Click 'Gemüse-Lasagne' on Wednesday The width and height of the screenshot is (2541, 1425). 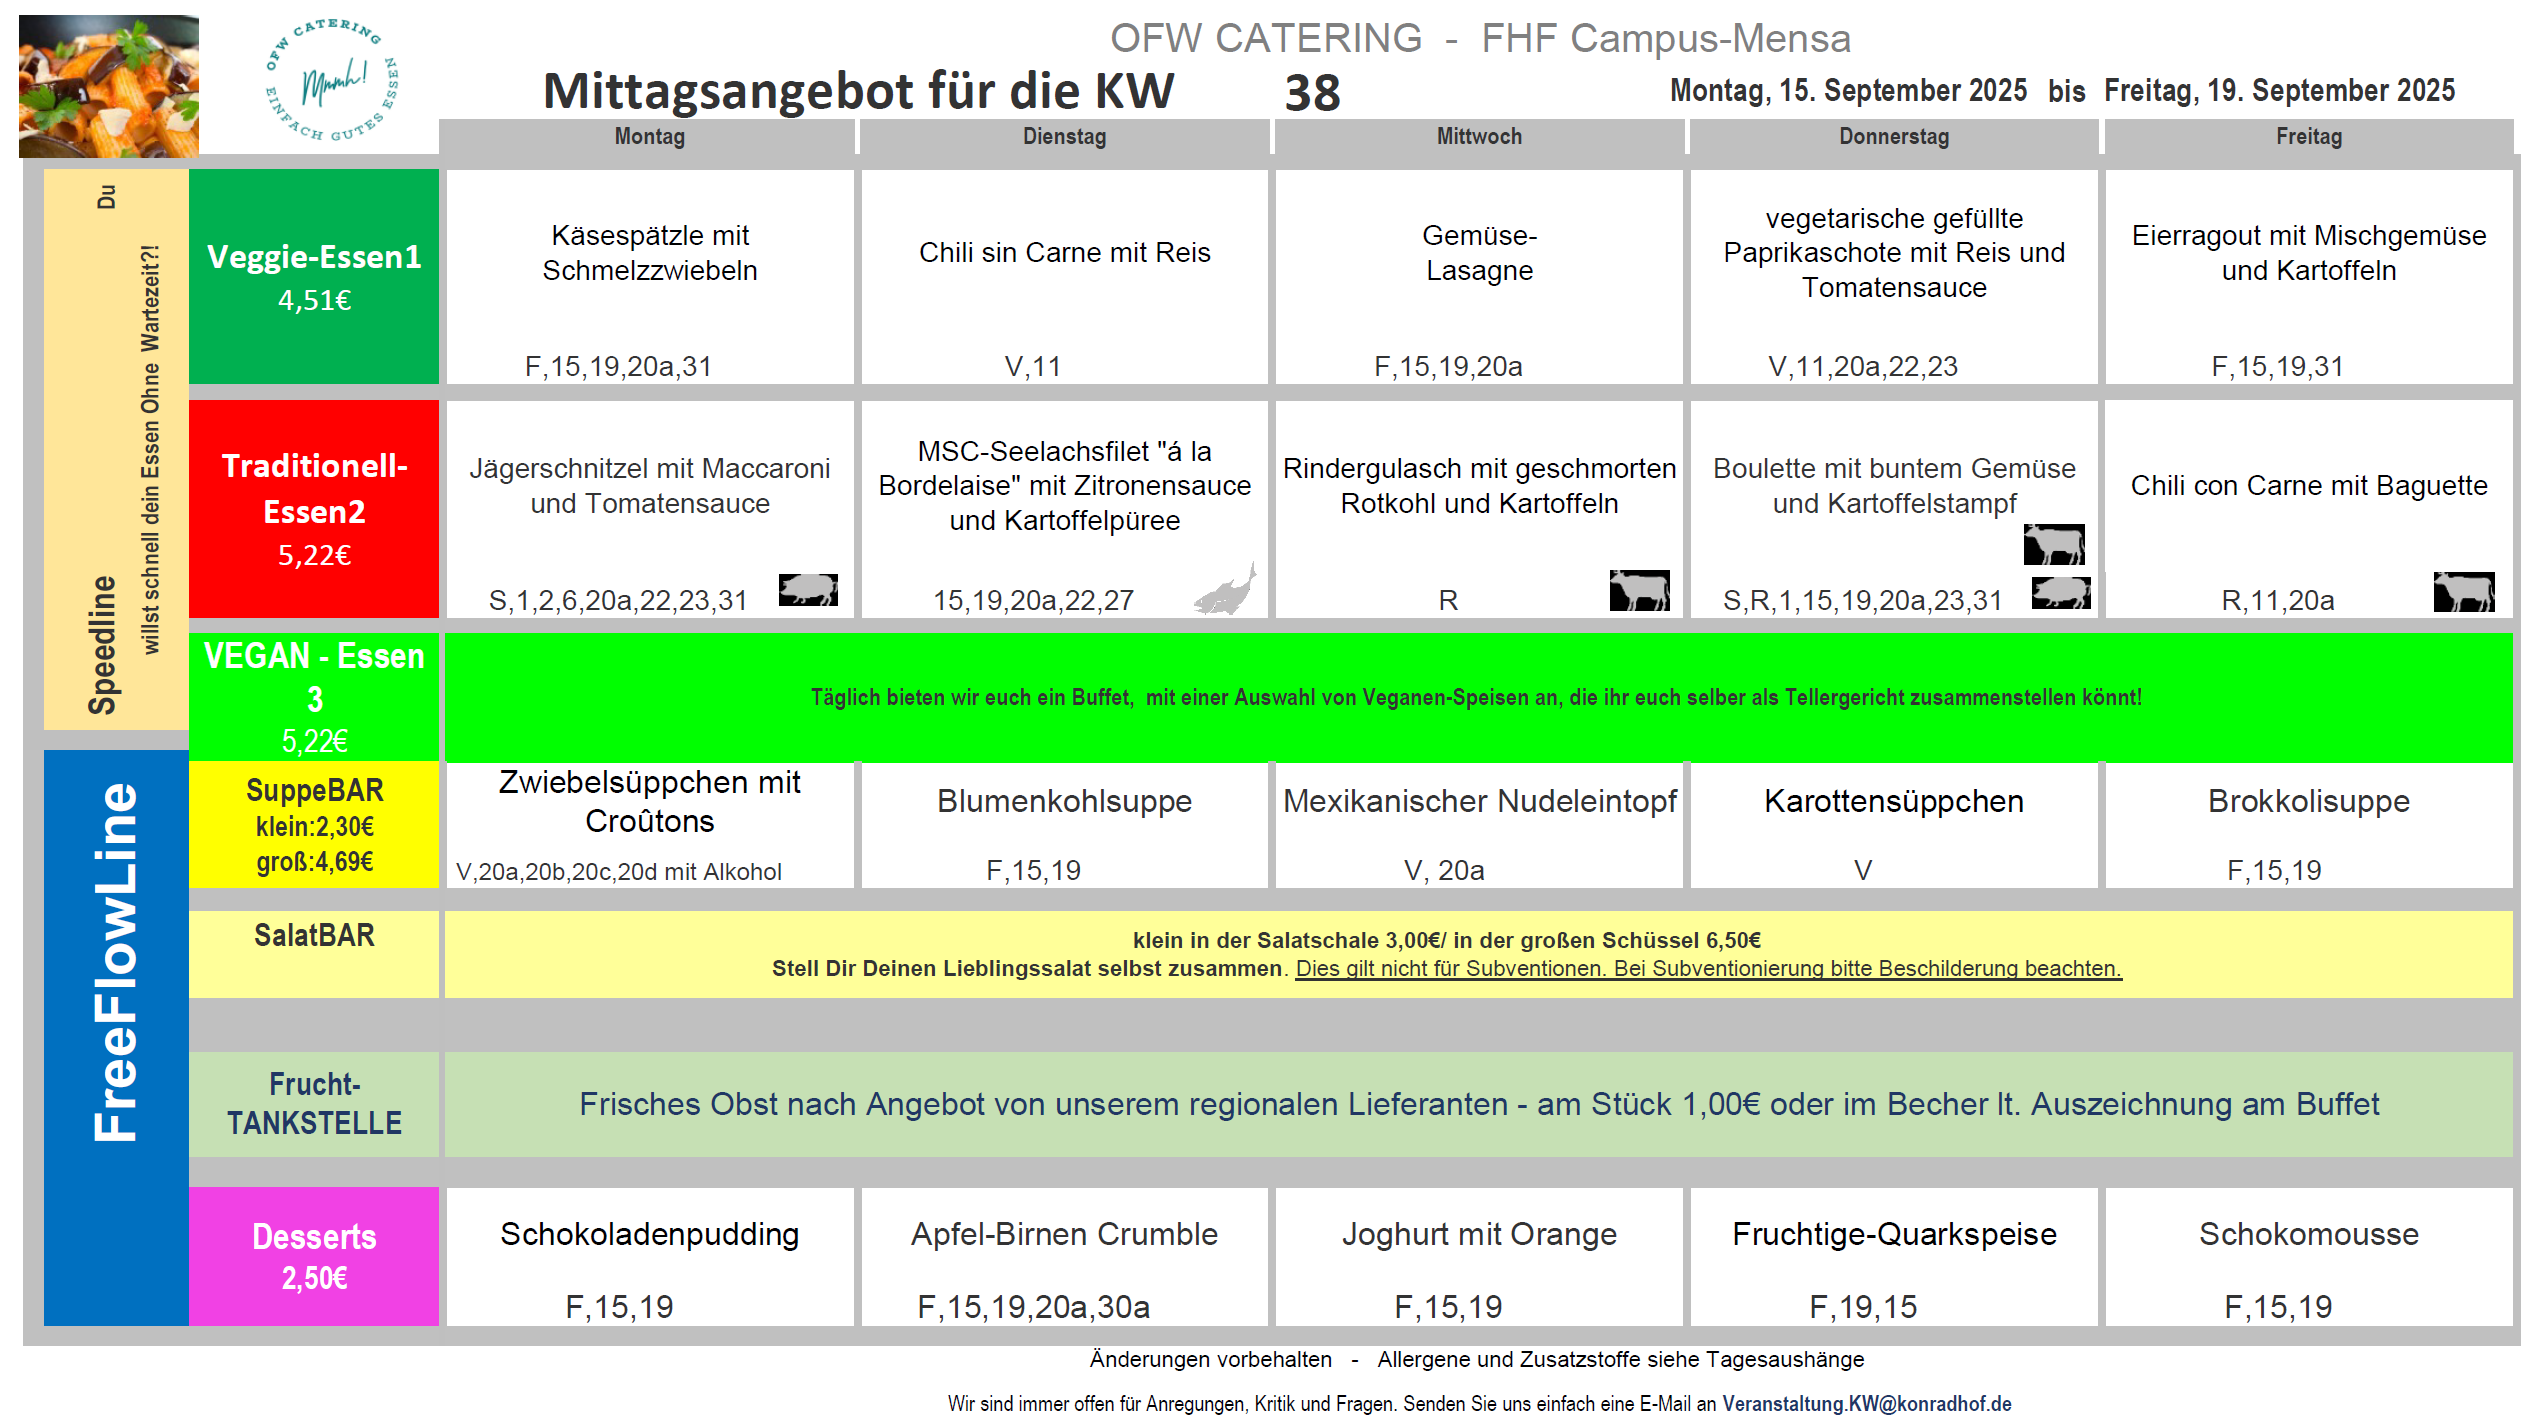(x=1479, y=253)
